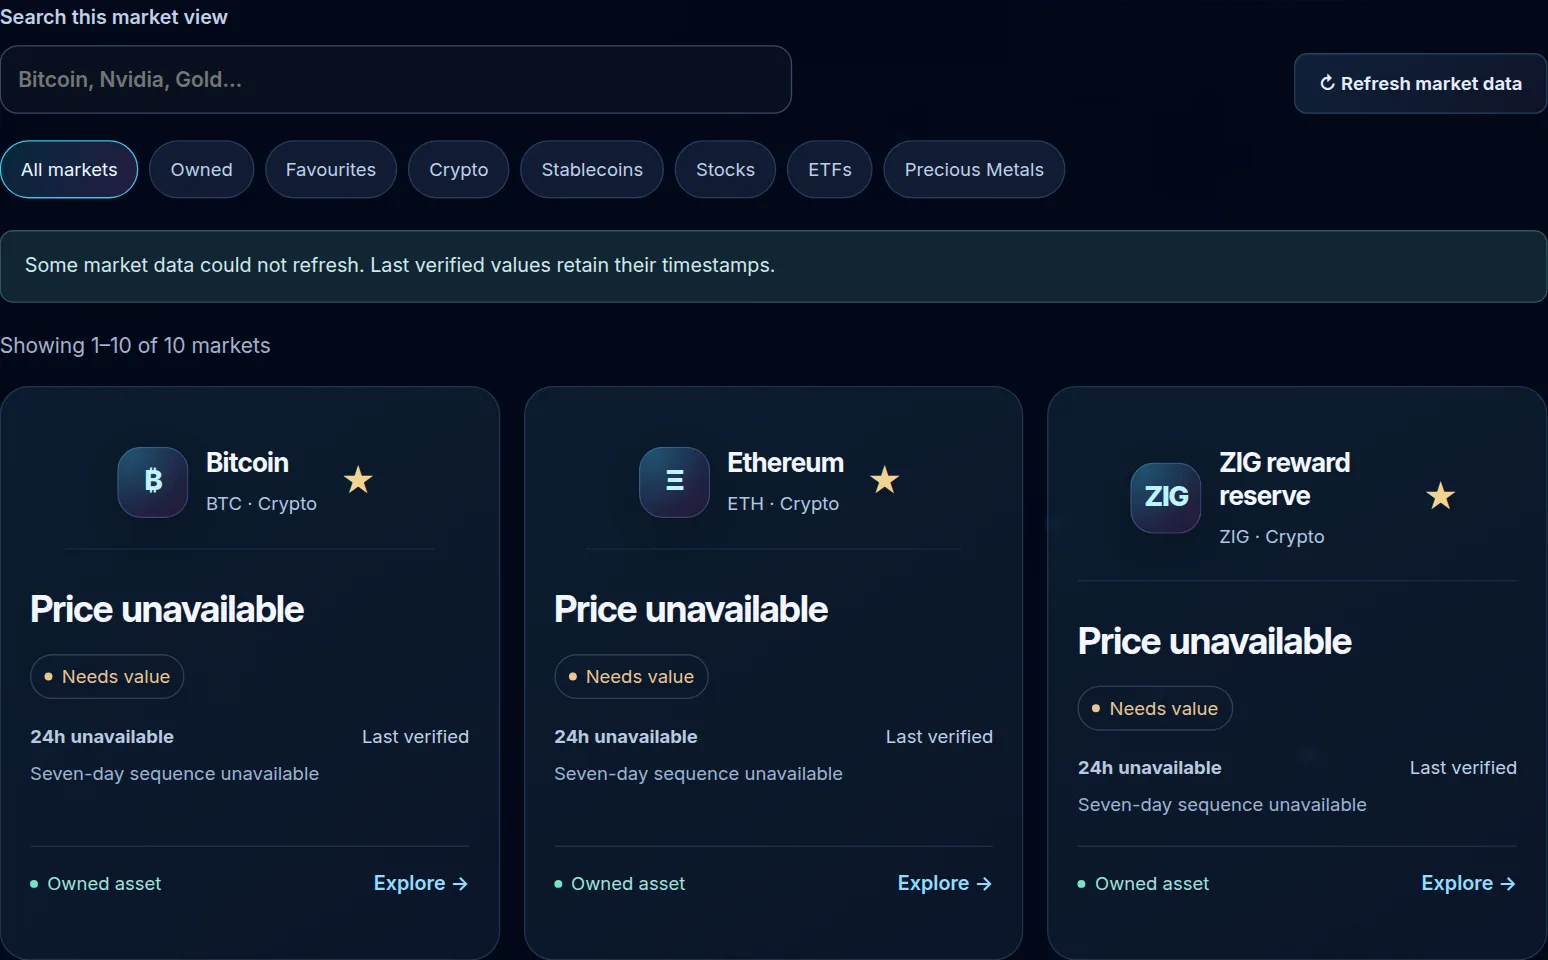This screenshot has height=960, width=1548.
Task: Select the All markets filter
Action: click(x=69, y=170)
